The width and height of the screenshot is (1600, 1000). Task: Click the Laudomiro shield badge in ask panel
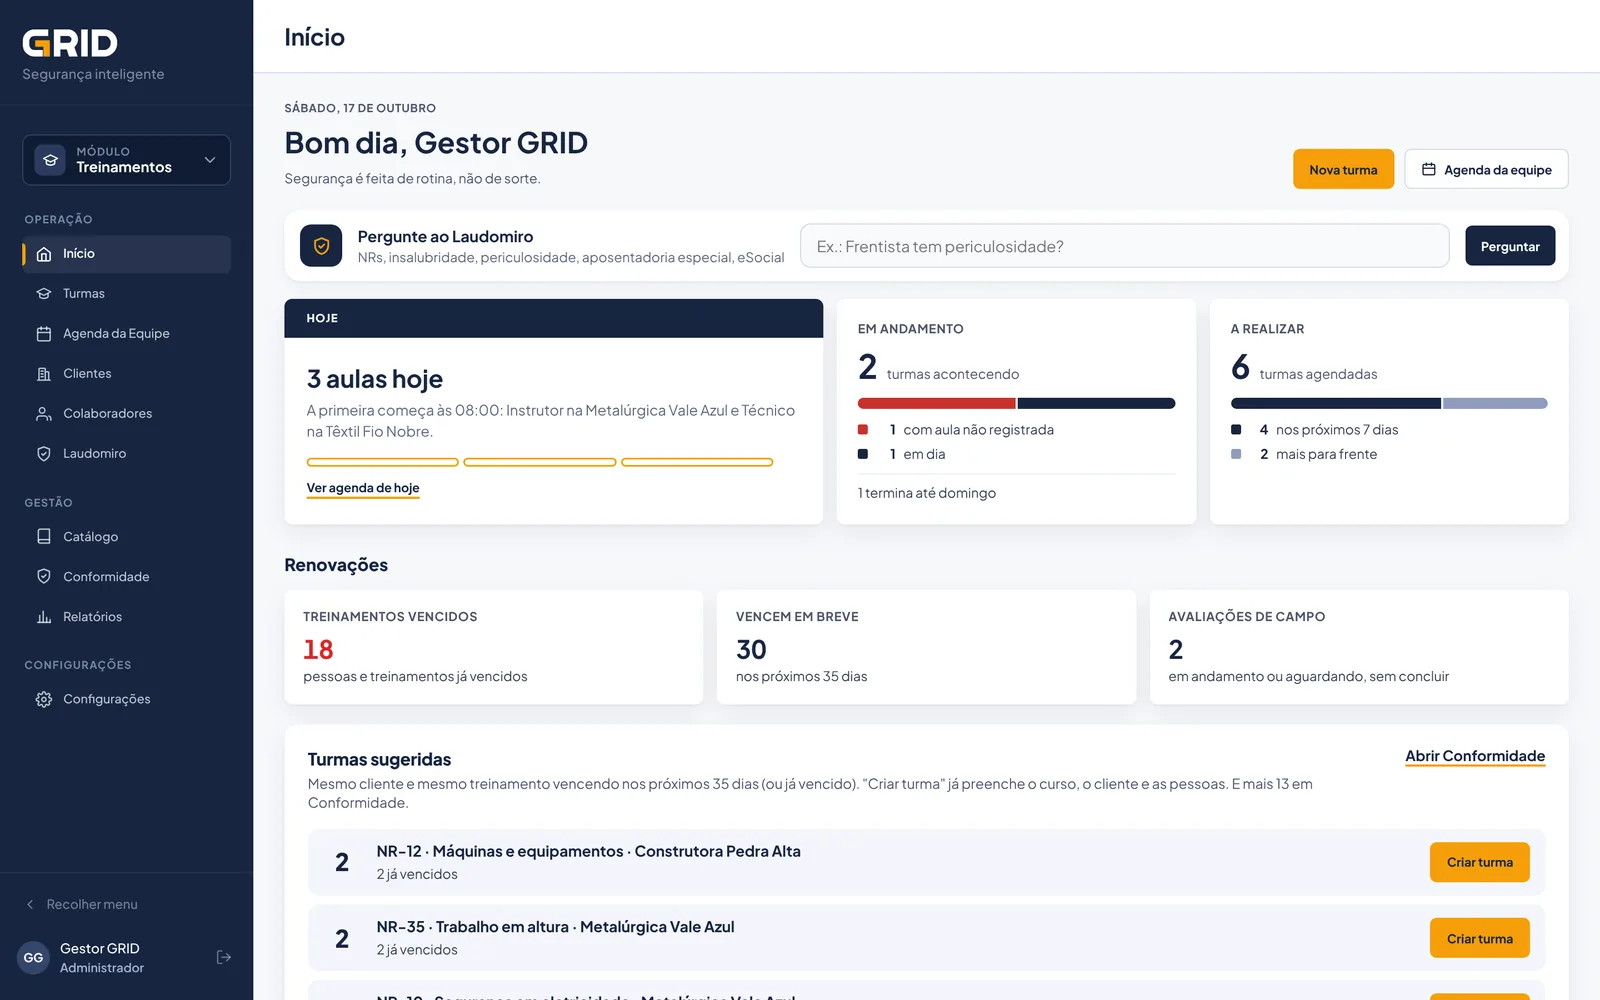[321, 246]
